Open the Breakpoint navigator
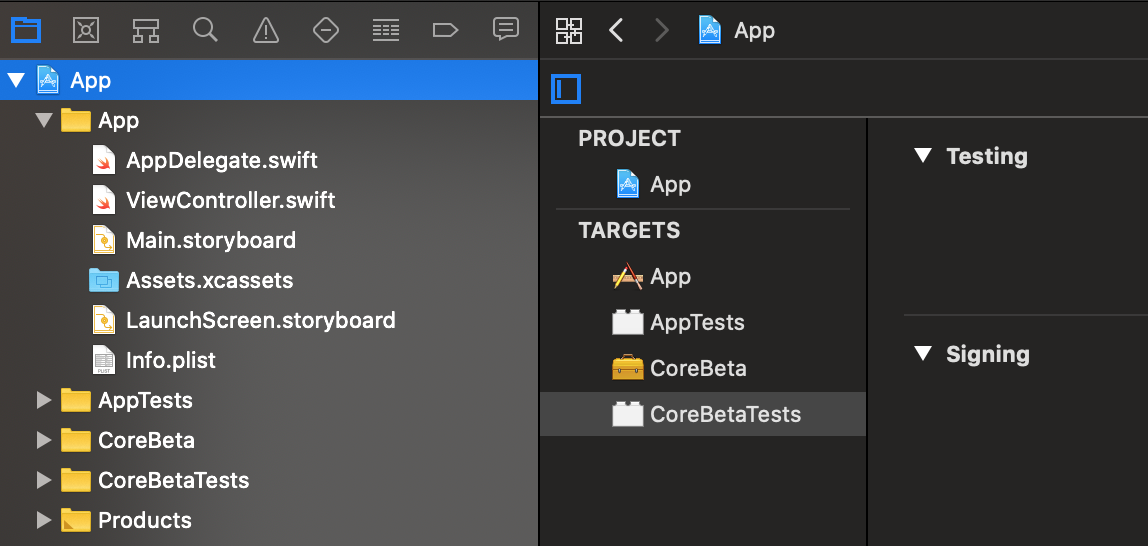1148x546 pixels. [445, 30]
